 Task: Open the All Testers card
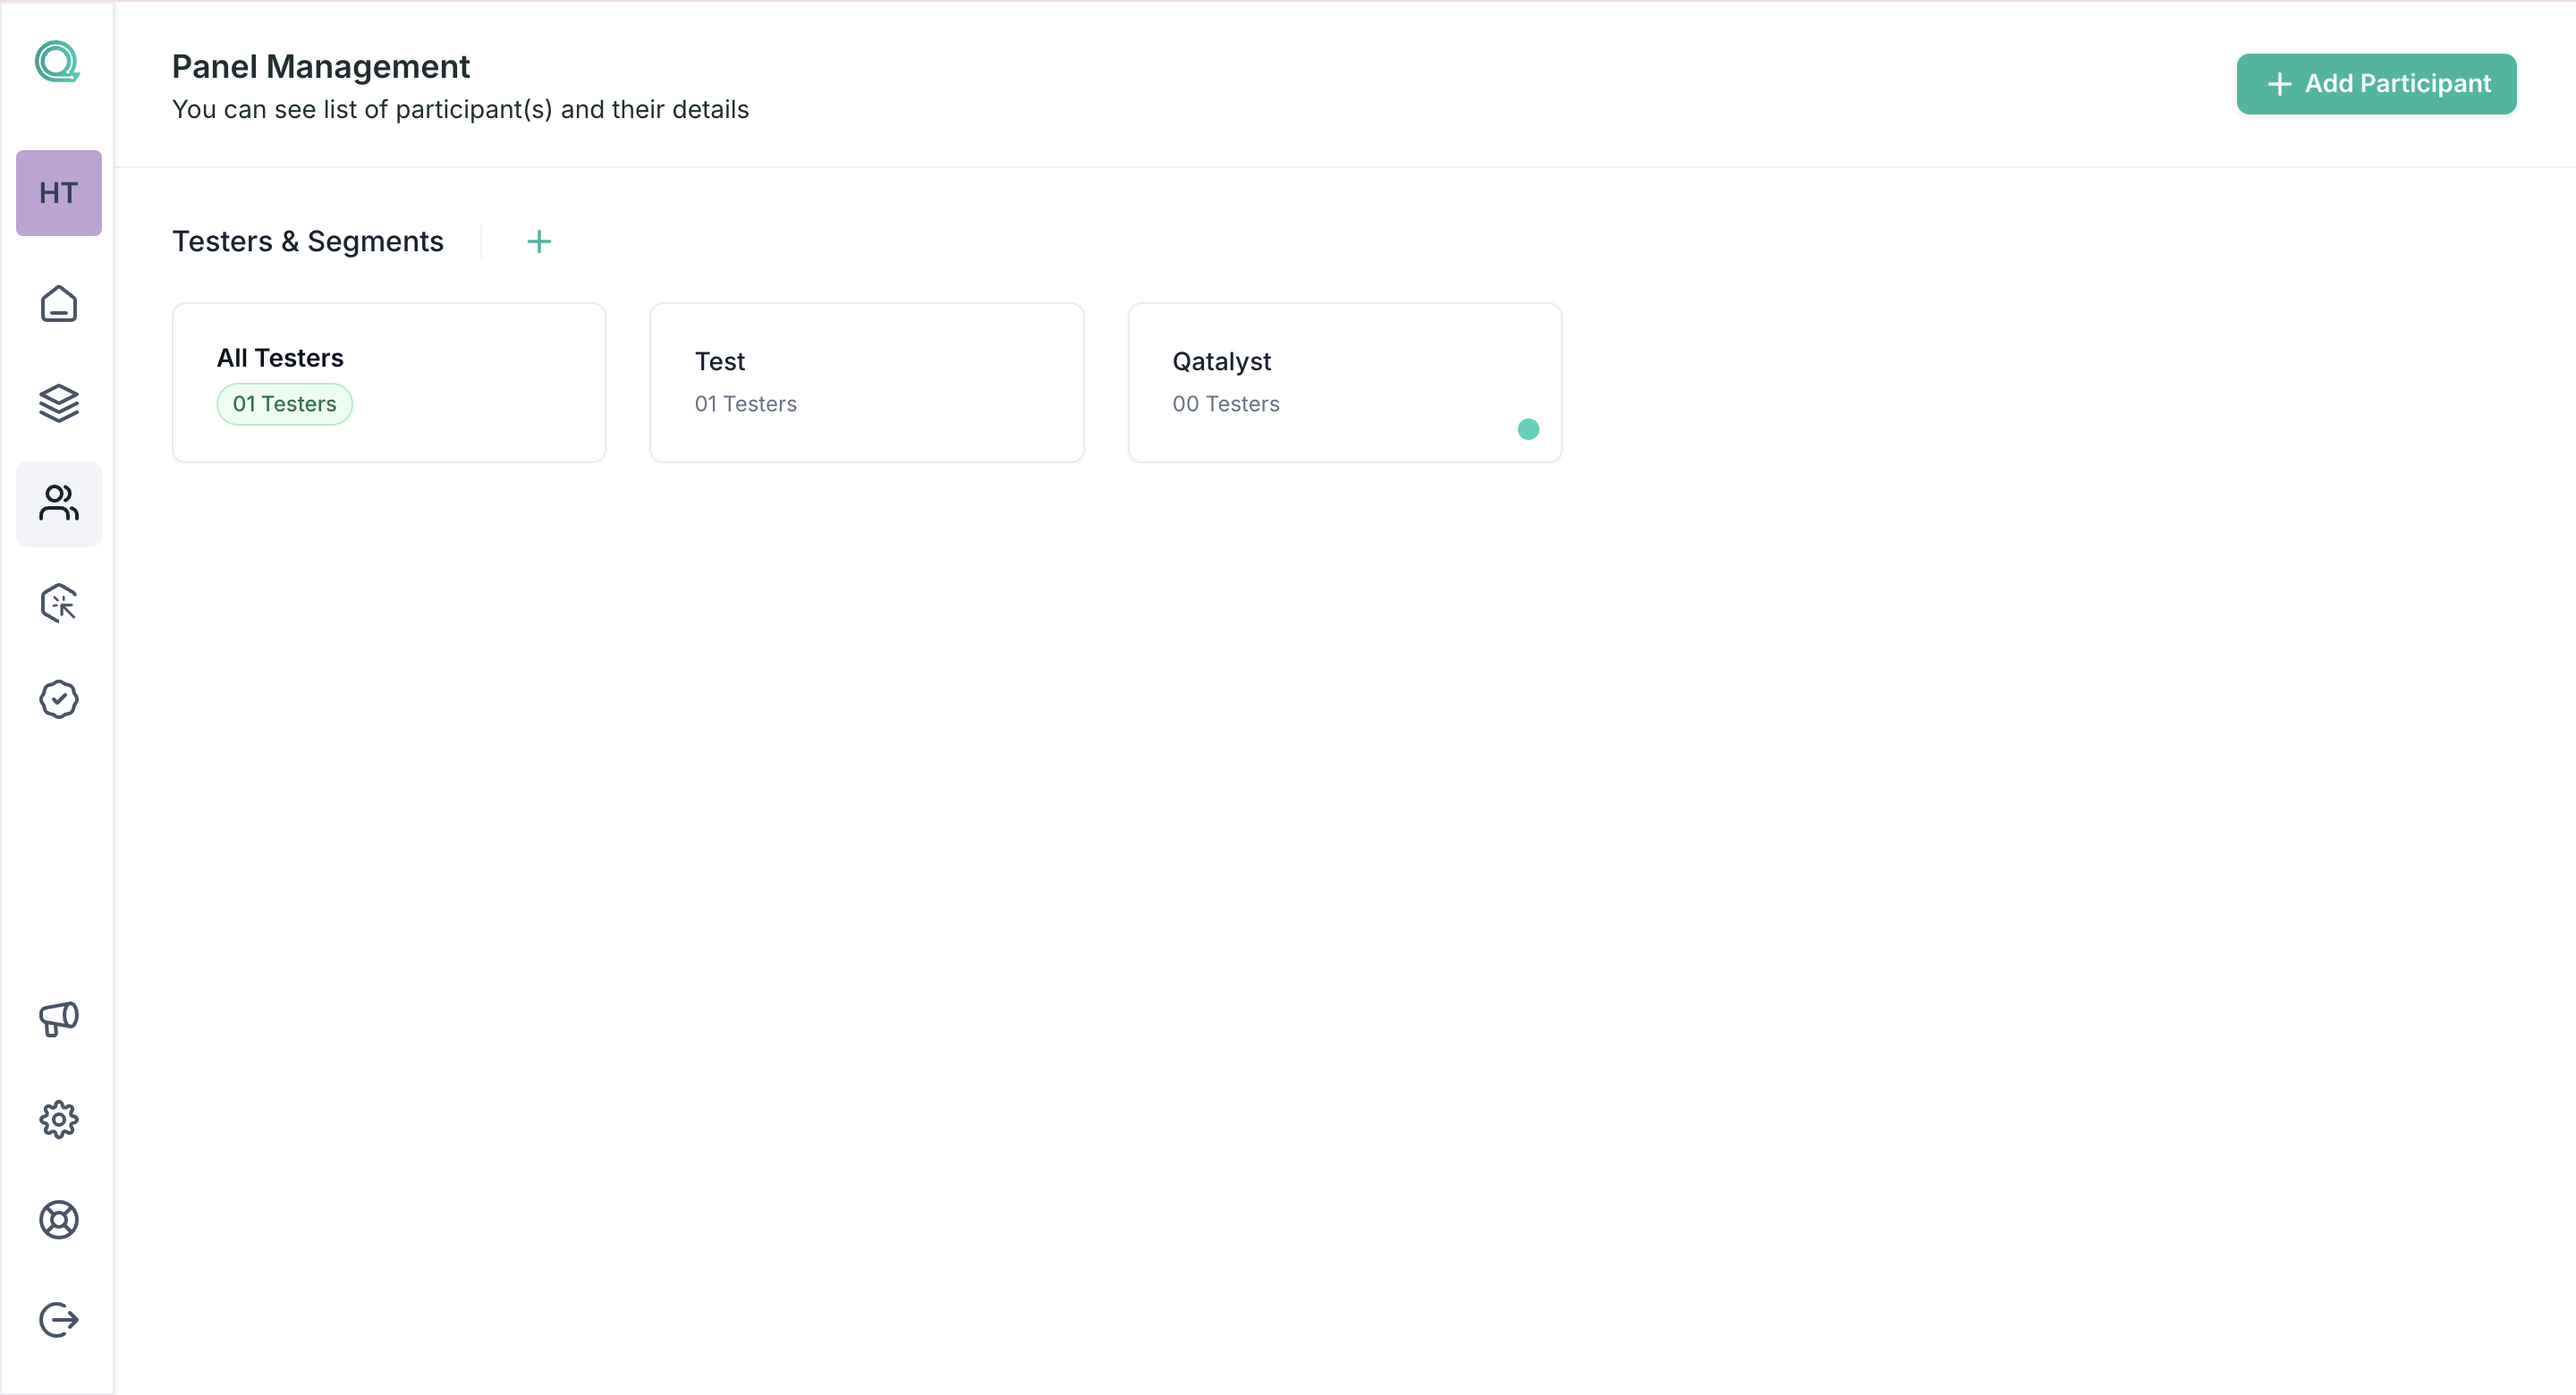(388, 382)
